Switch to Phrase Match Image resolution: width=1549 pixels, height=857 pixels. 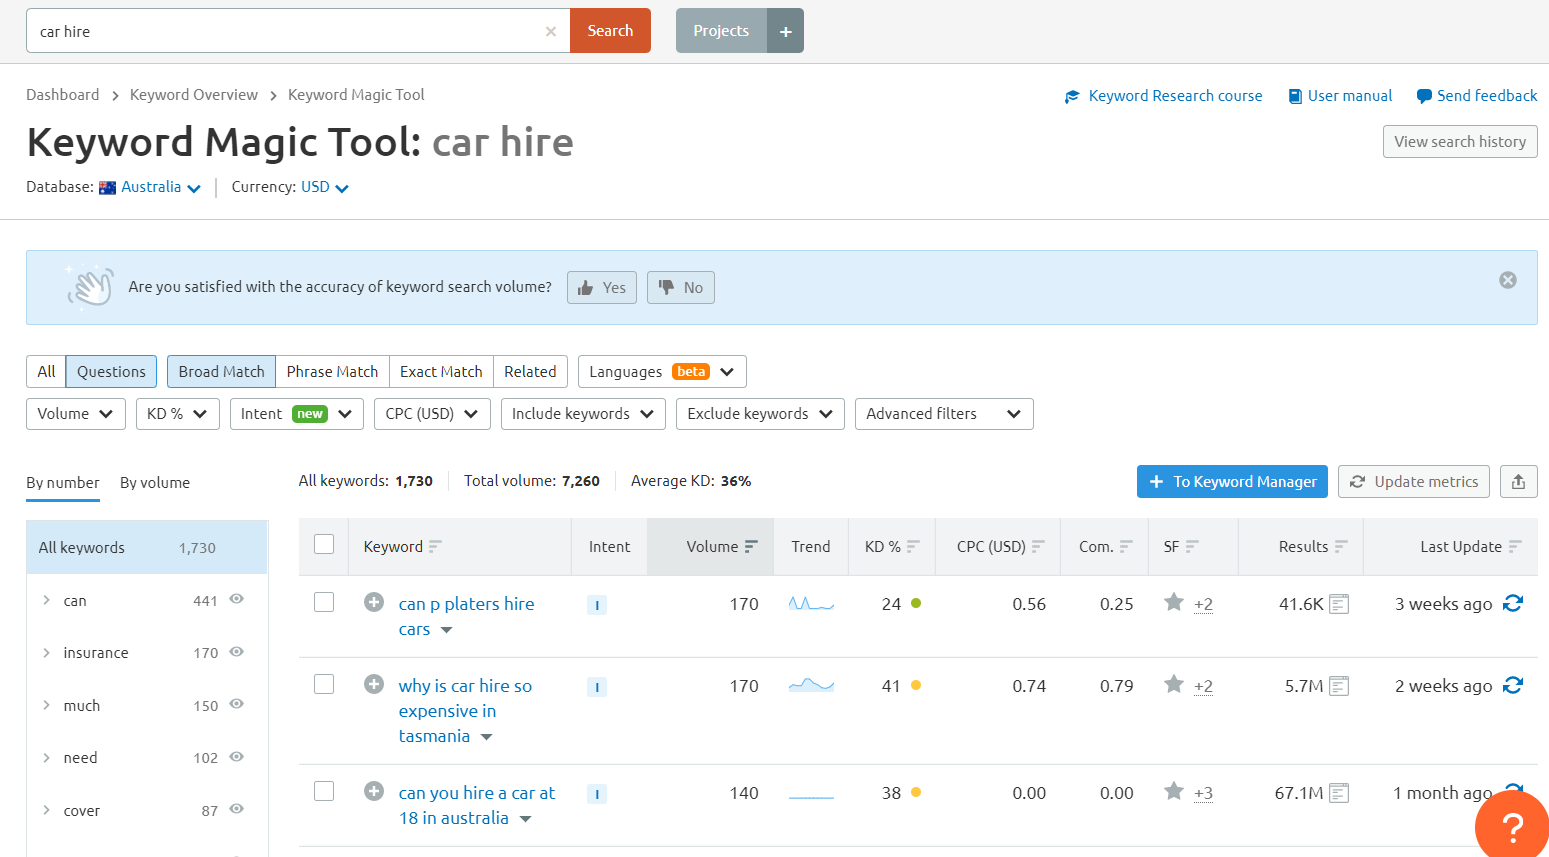332,372
